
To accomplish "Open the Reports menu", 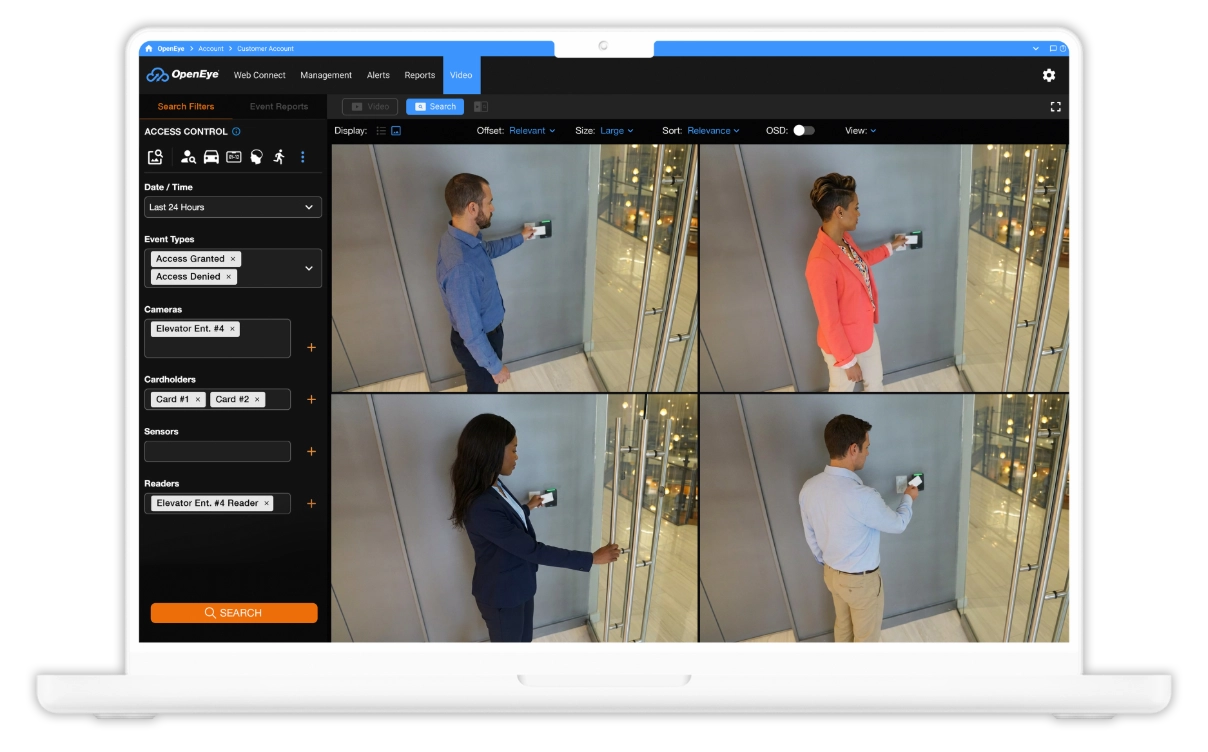I will pyautogui.click(x=420, y=75).
